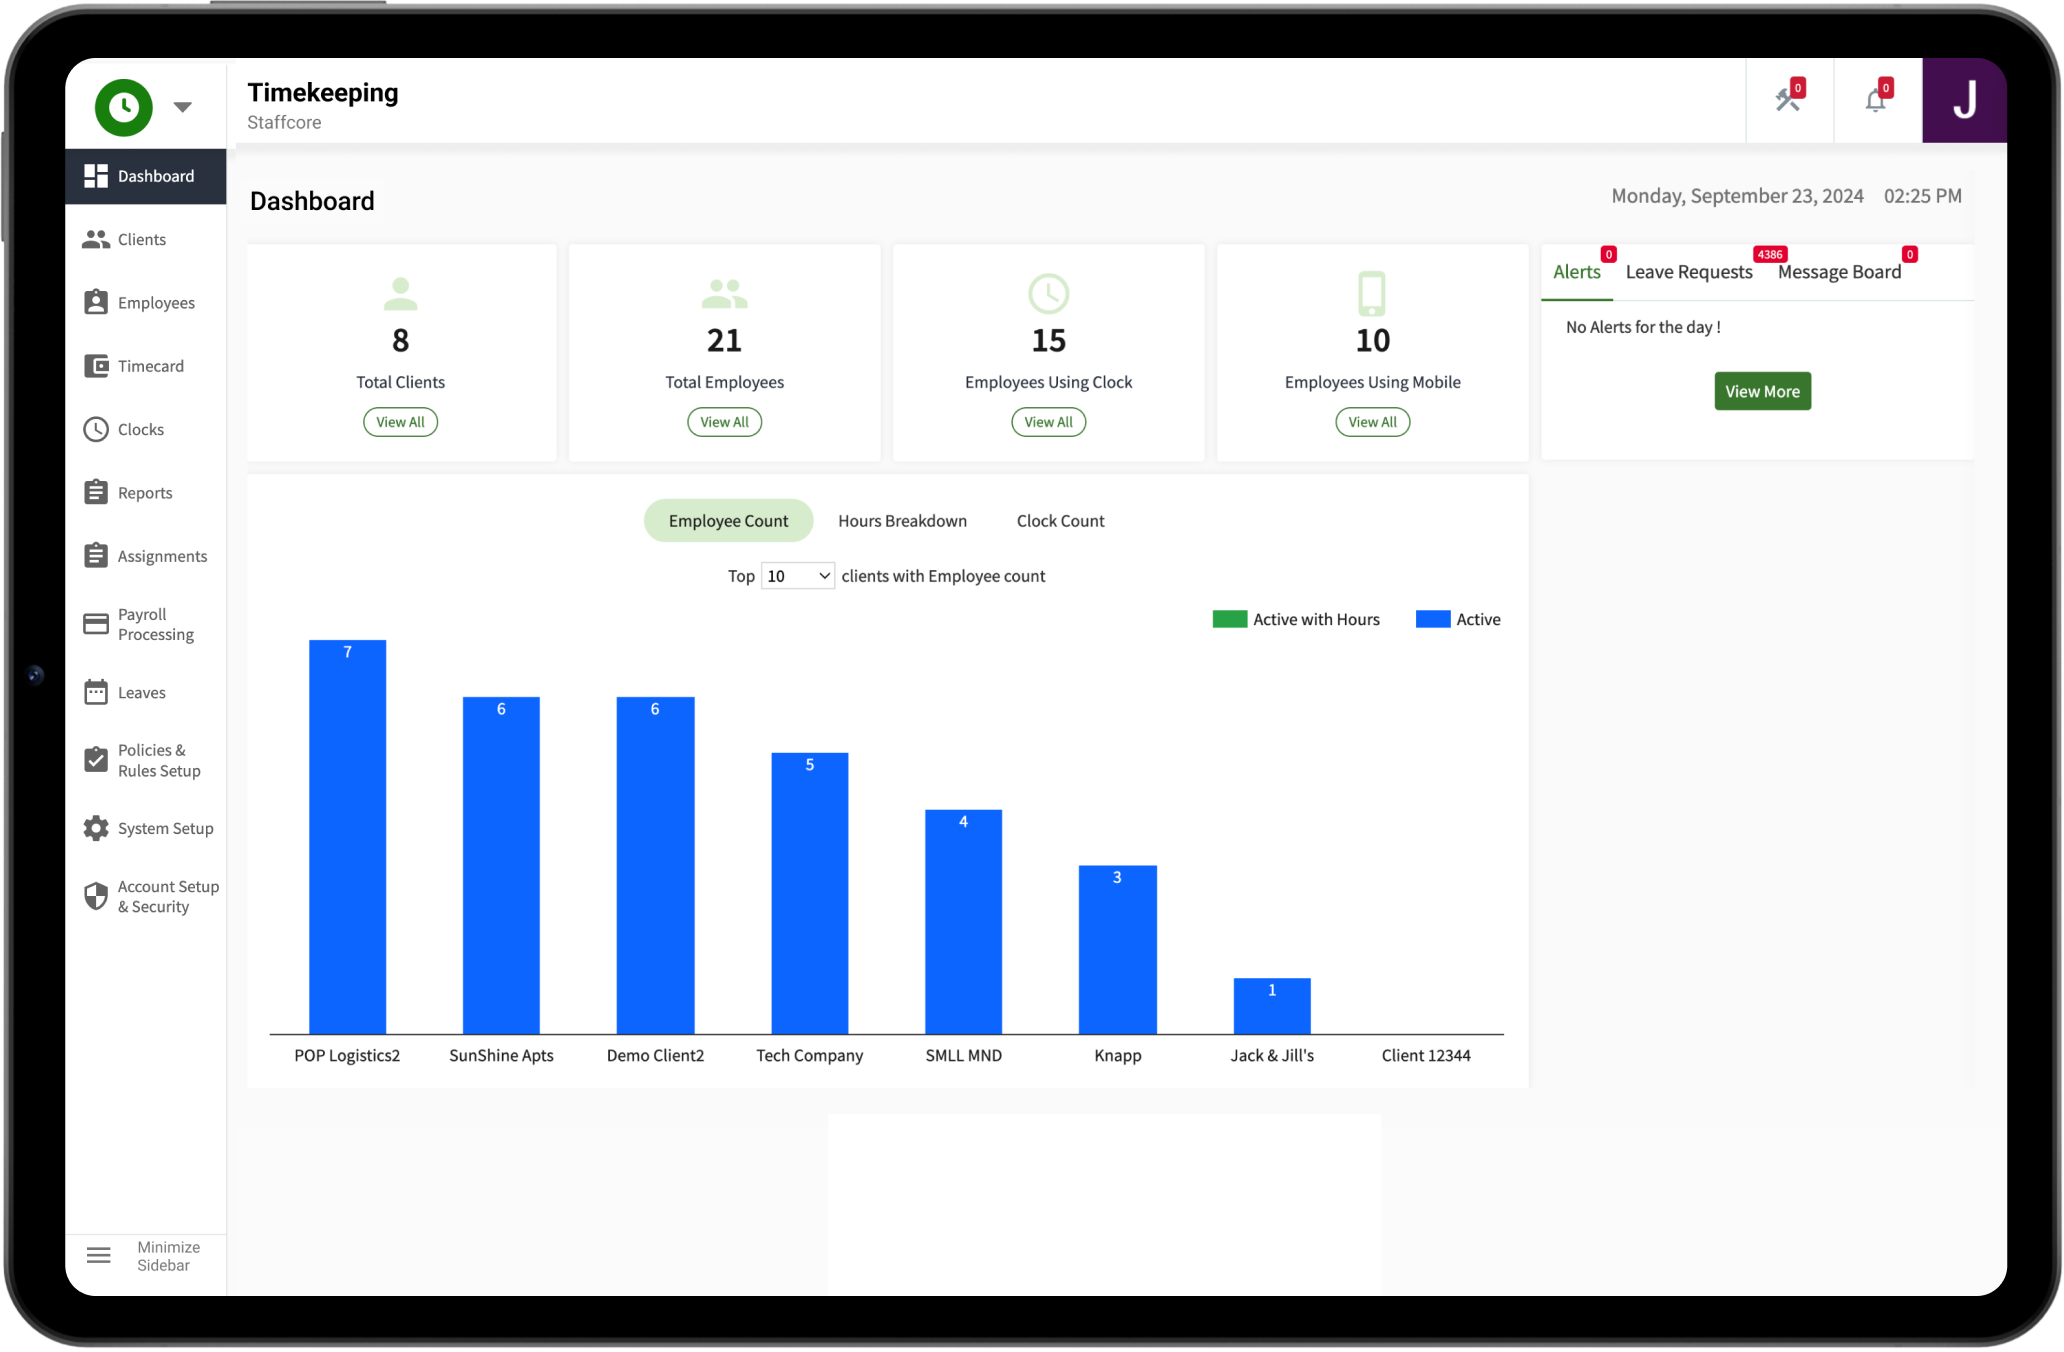Open the Clients page from sidebar
2064x1352 pixels.
pyautogui.click(x=141, y=240)
